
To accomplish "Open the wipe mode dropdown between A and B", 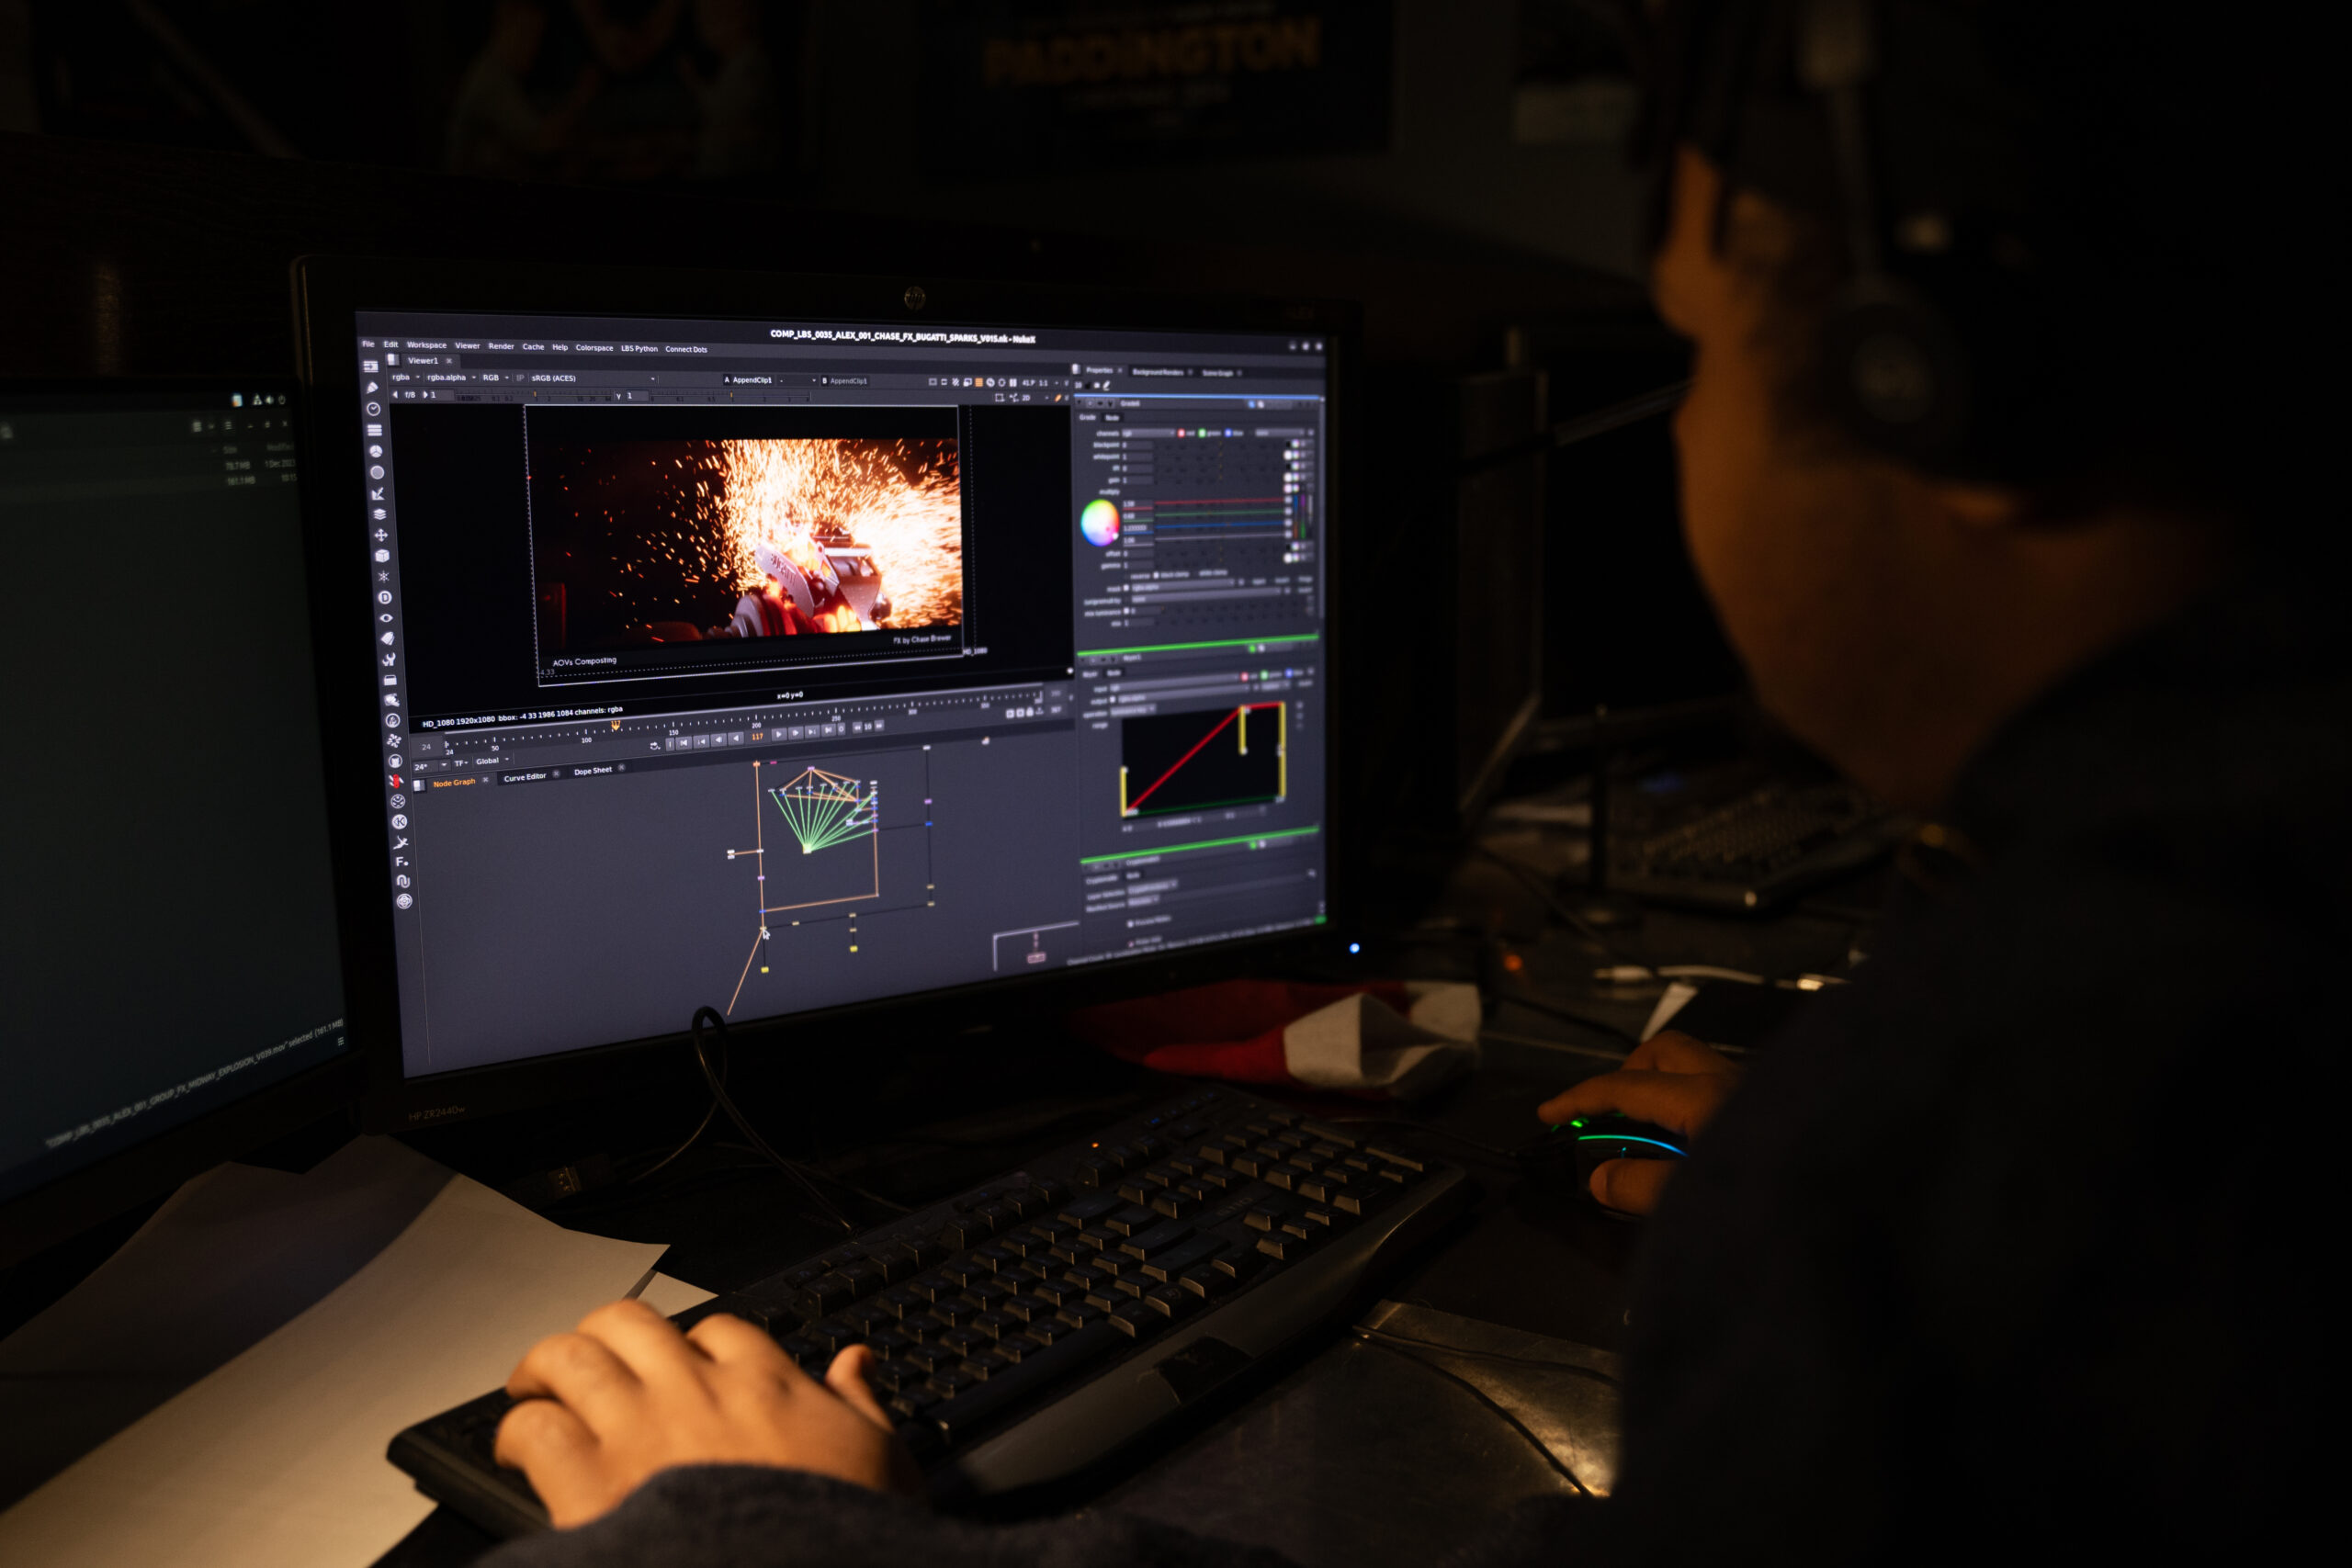I will tap(800, 380).
